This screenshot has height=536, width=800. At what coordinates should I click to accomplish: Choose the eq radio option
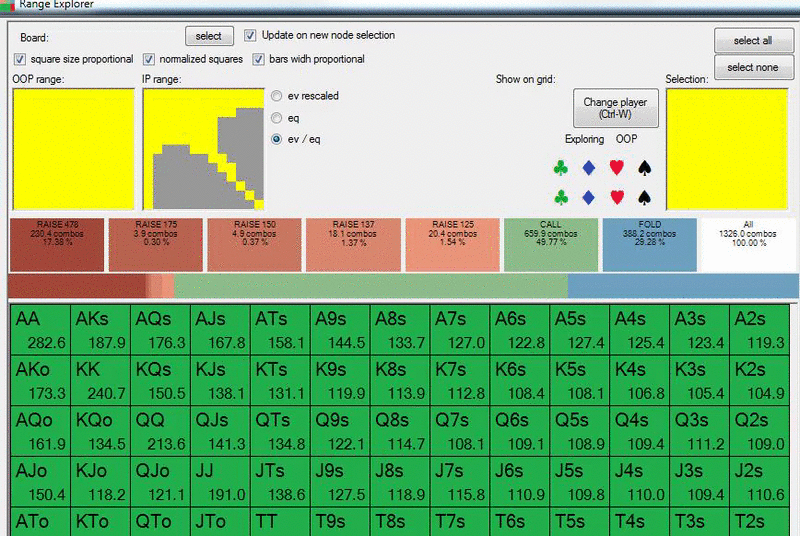[x=277, y=118]
